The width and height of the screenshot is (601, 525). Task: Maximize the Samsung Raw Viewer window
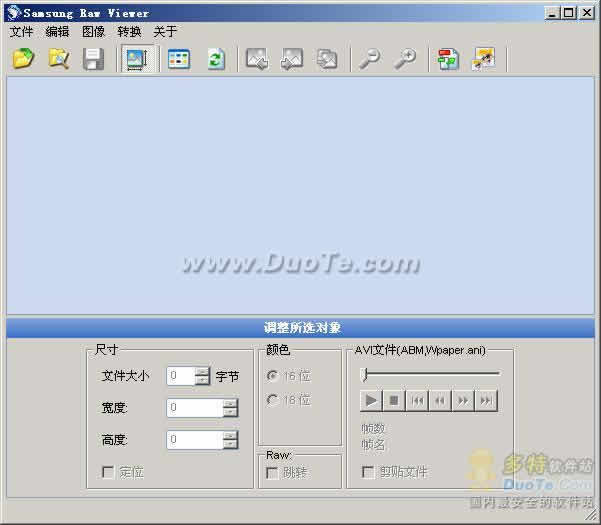[x=569, y=13]
